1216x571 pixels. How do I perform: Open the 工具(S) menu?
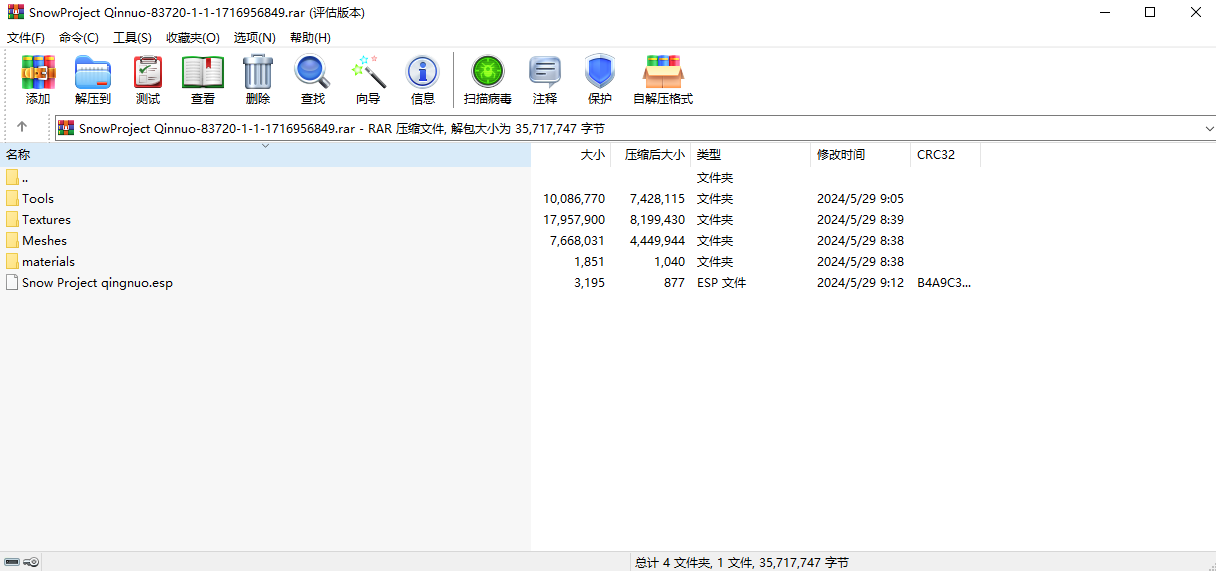pyautogui.click(x=132, y=37)
